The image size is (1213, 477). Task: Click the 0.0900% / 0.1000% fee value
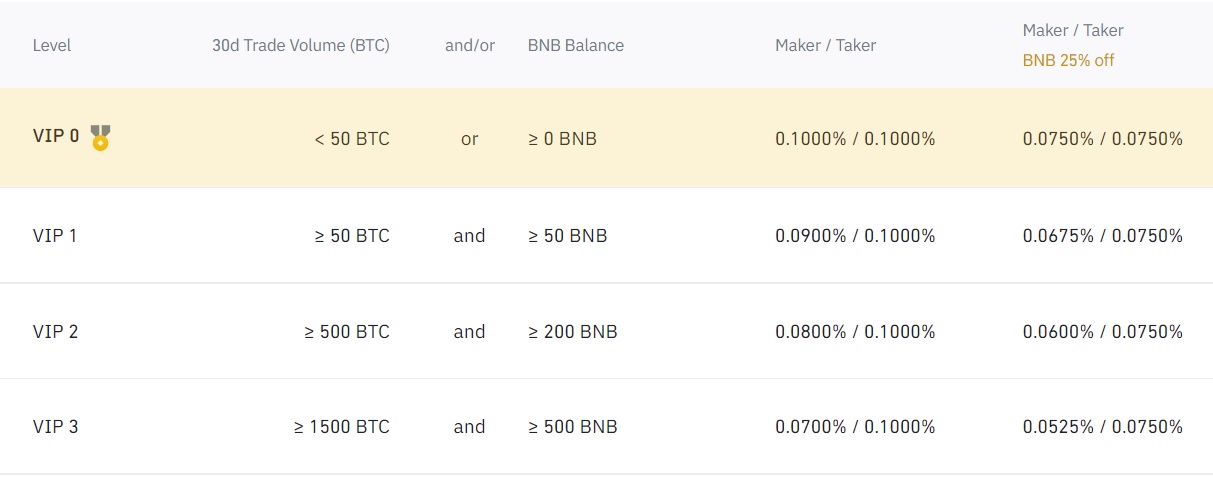tap(855, 236)
